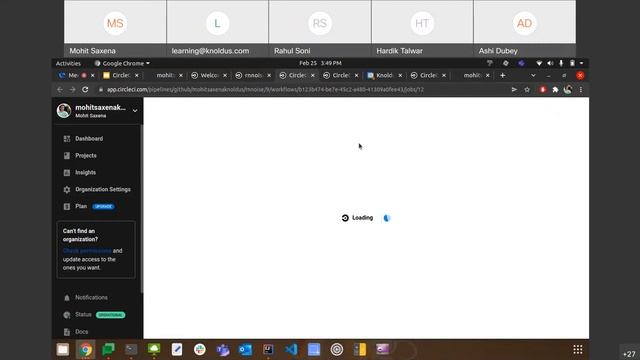This screenshot has width=640, height=360.
Task: Open Insights in the CircleCI sidebar
Action: (x=85, y=173)
